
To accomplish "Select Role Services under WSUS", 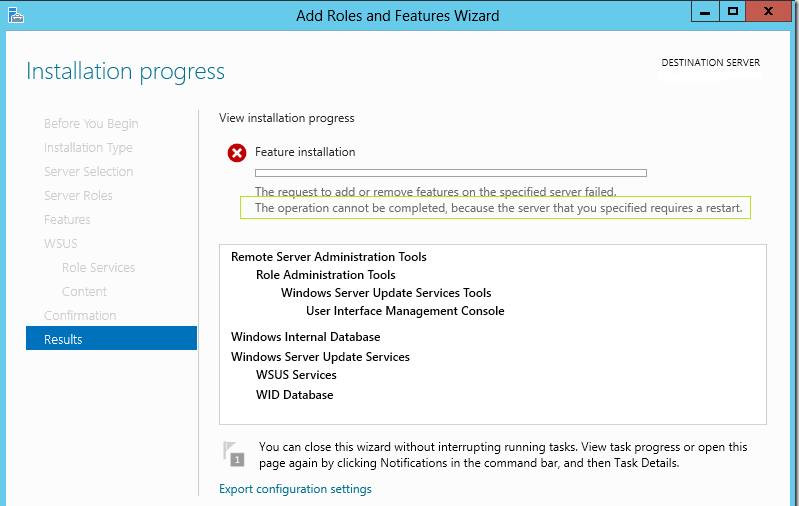I will pos(98,268).
